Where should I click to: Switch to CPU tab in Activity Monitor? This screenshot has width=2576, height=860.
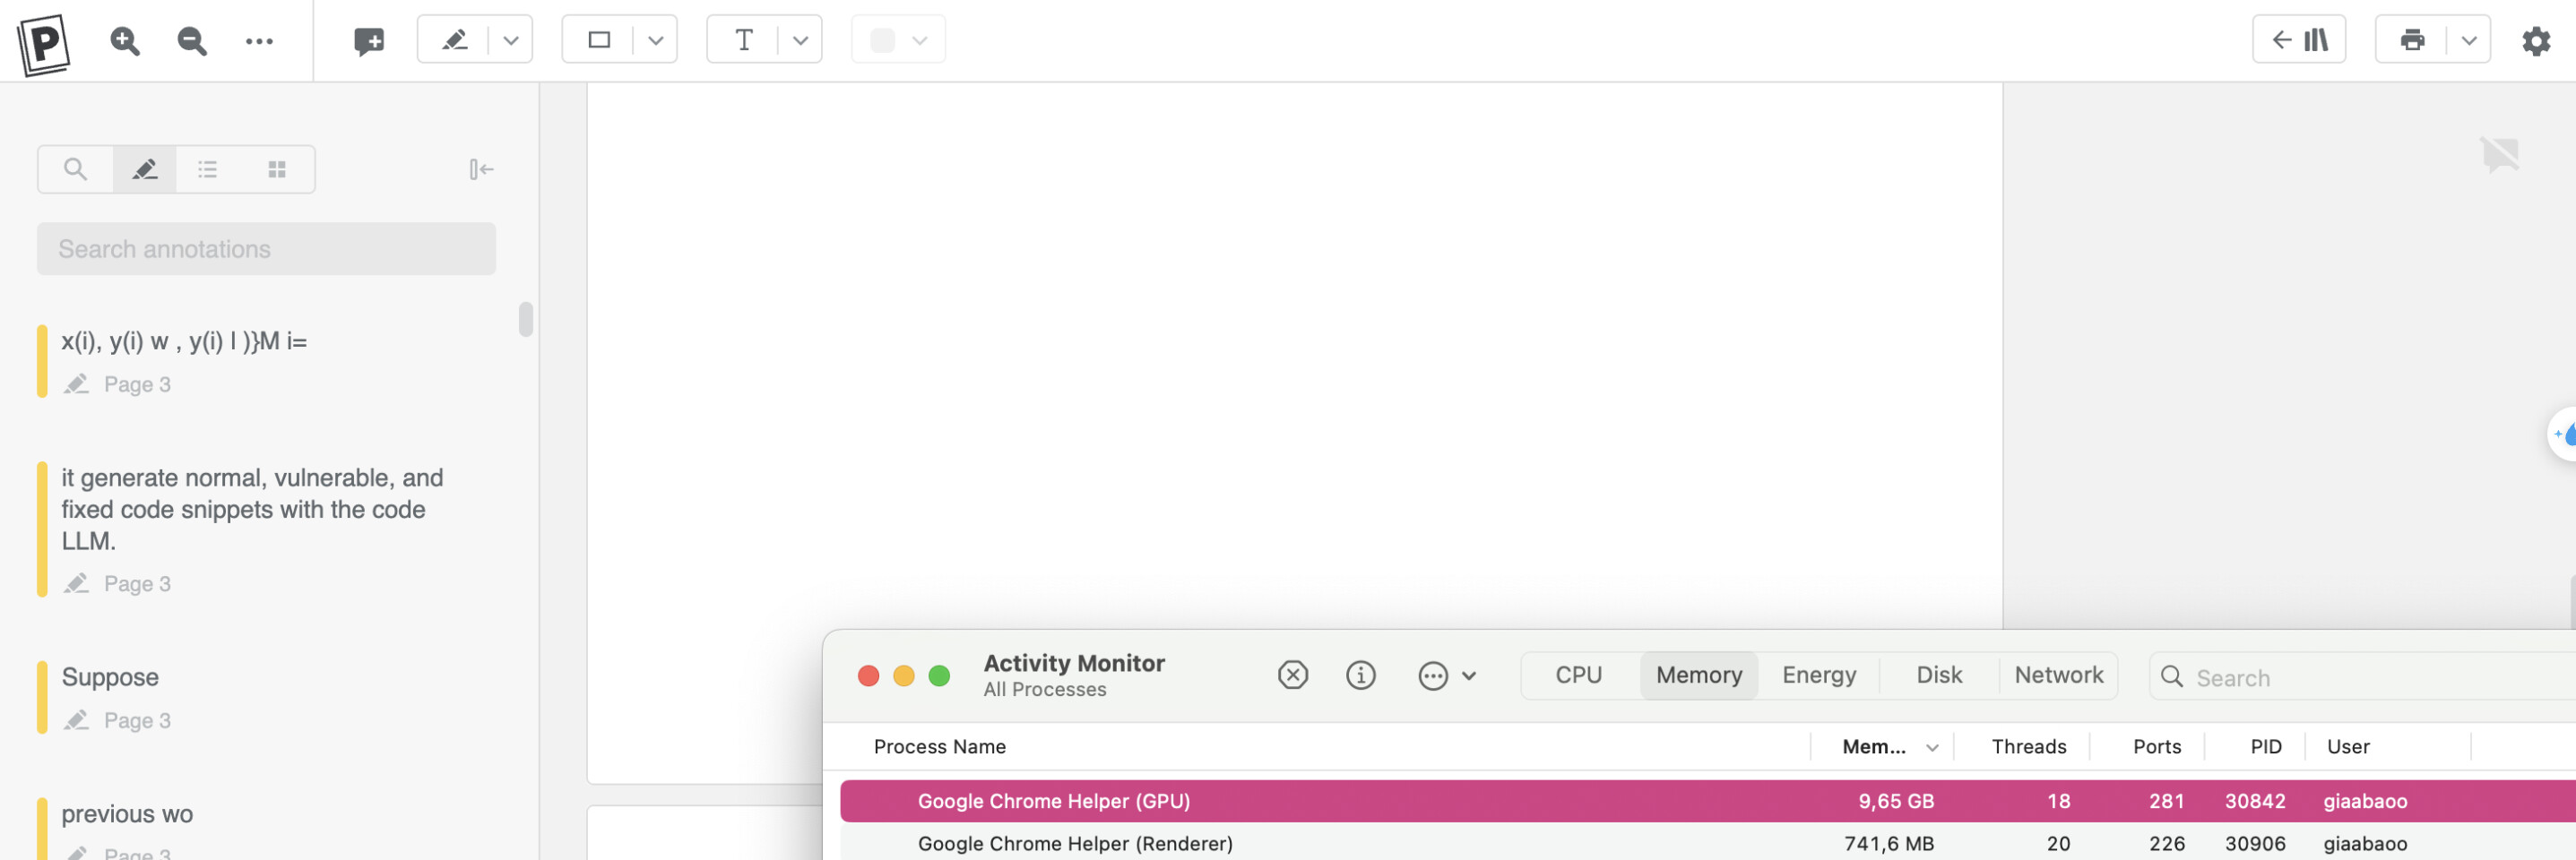coord(1578,675)
